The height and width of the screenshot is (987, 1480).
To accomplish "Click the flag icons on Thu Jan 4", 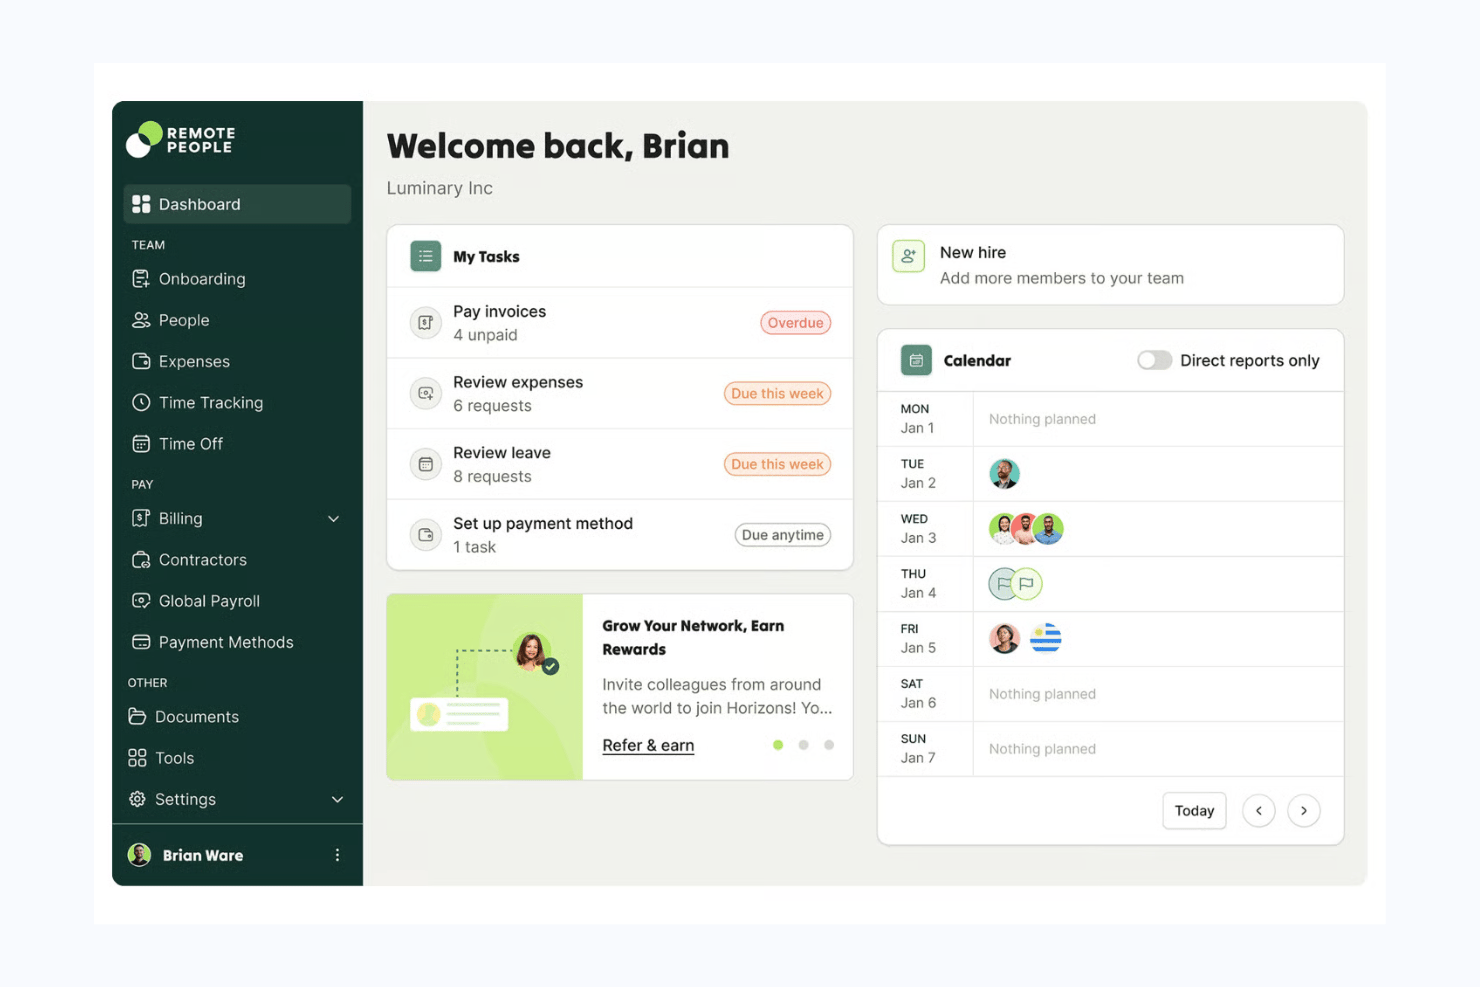I will [1015, 584].
